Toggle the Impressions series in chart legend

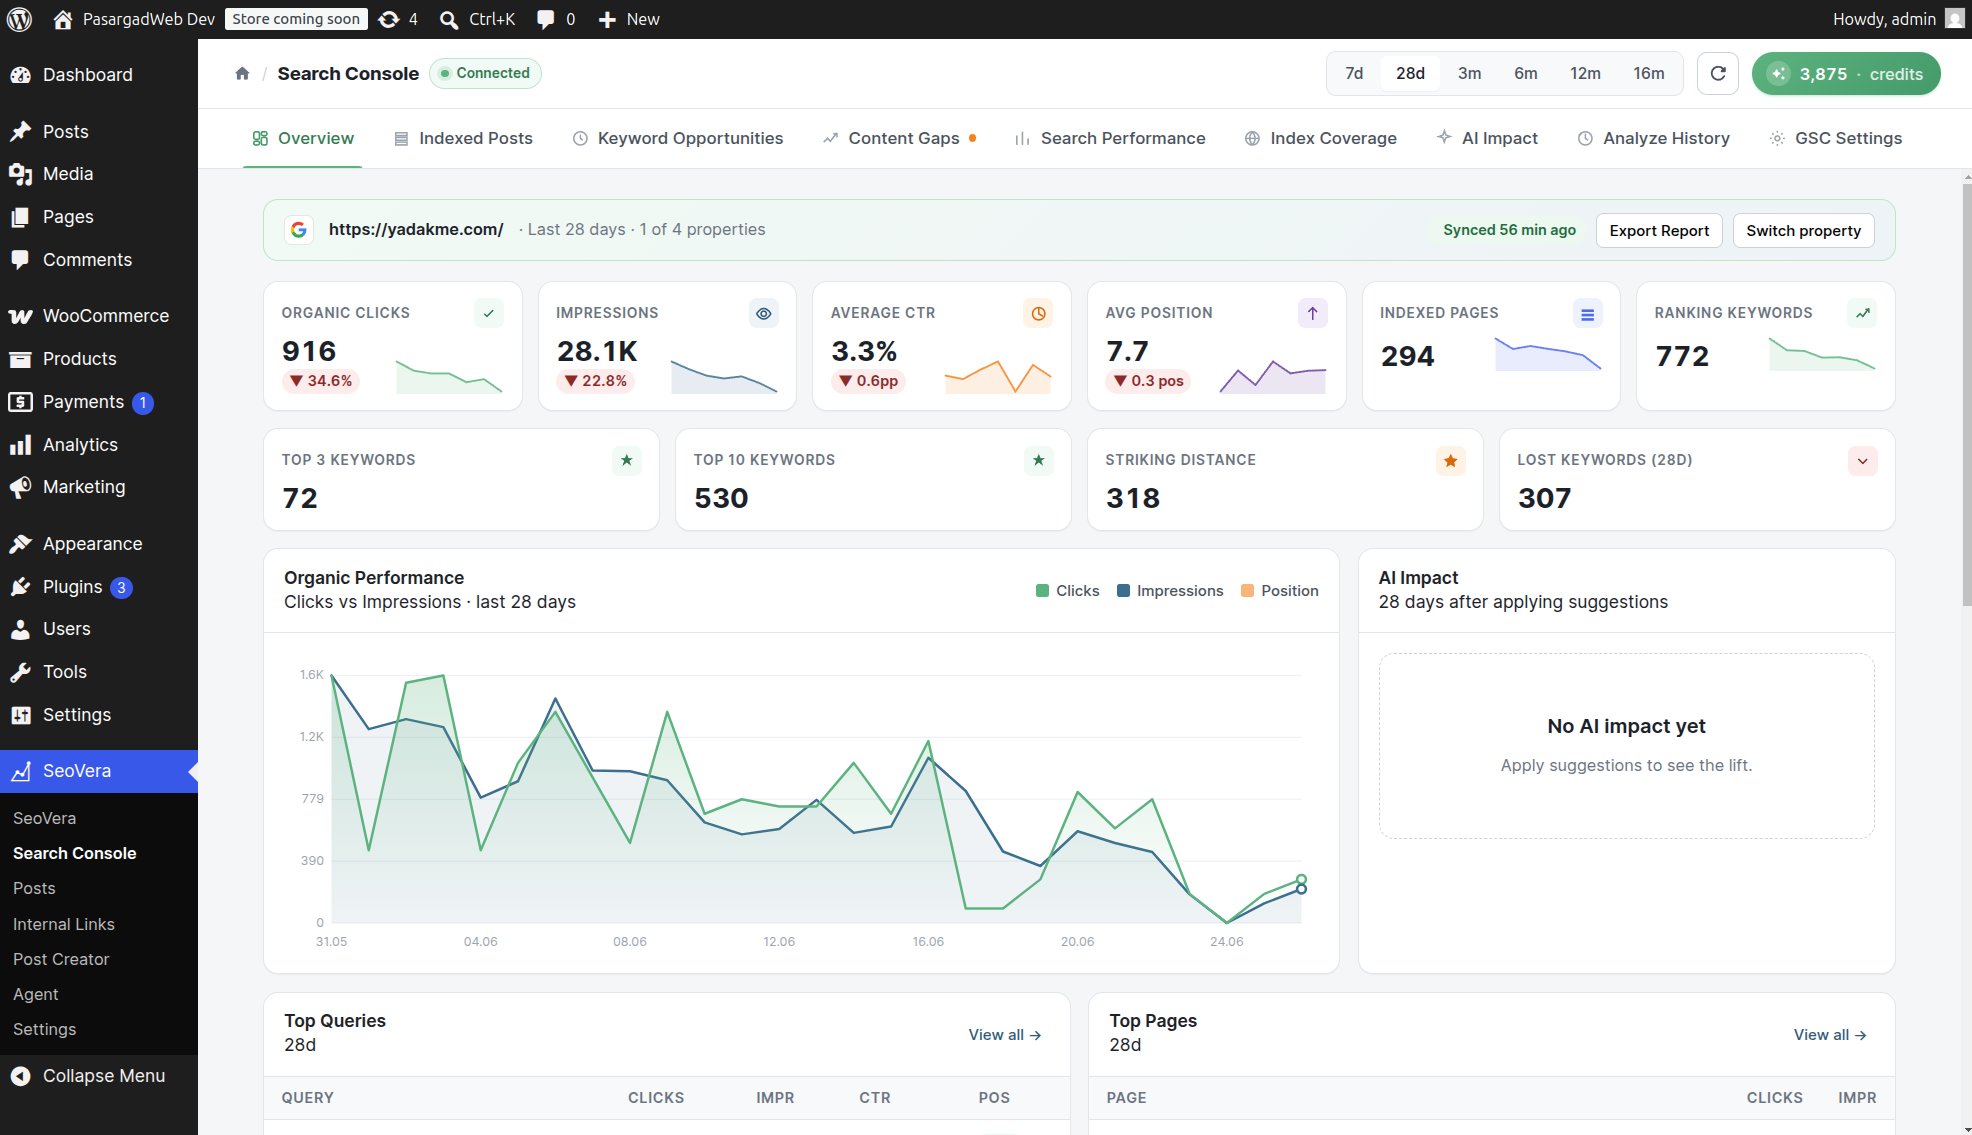[1170, 591]
